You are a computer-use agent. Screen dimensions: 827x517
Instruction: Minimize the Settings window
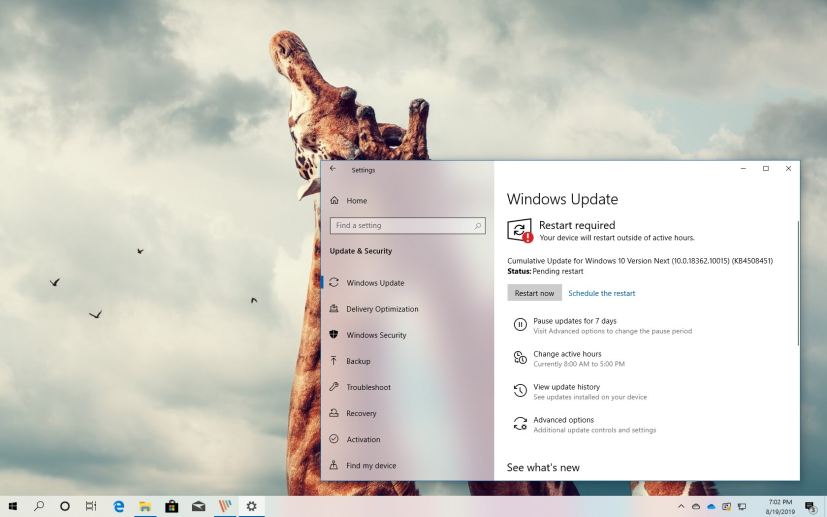click(x=743, y=169)
